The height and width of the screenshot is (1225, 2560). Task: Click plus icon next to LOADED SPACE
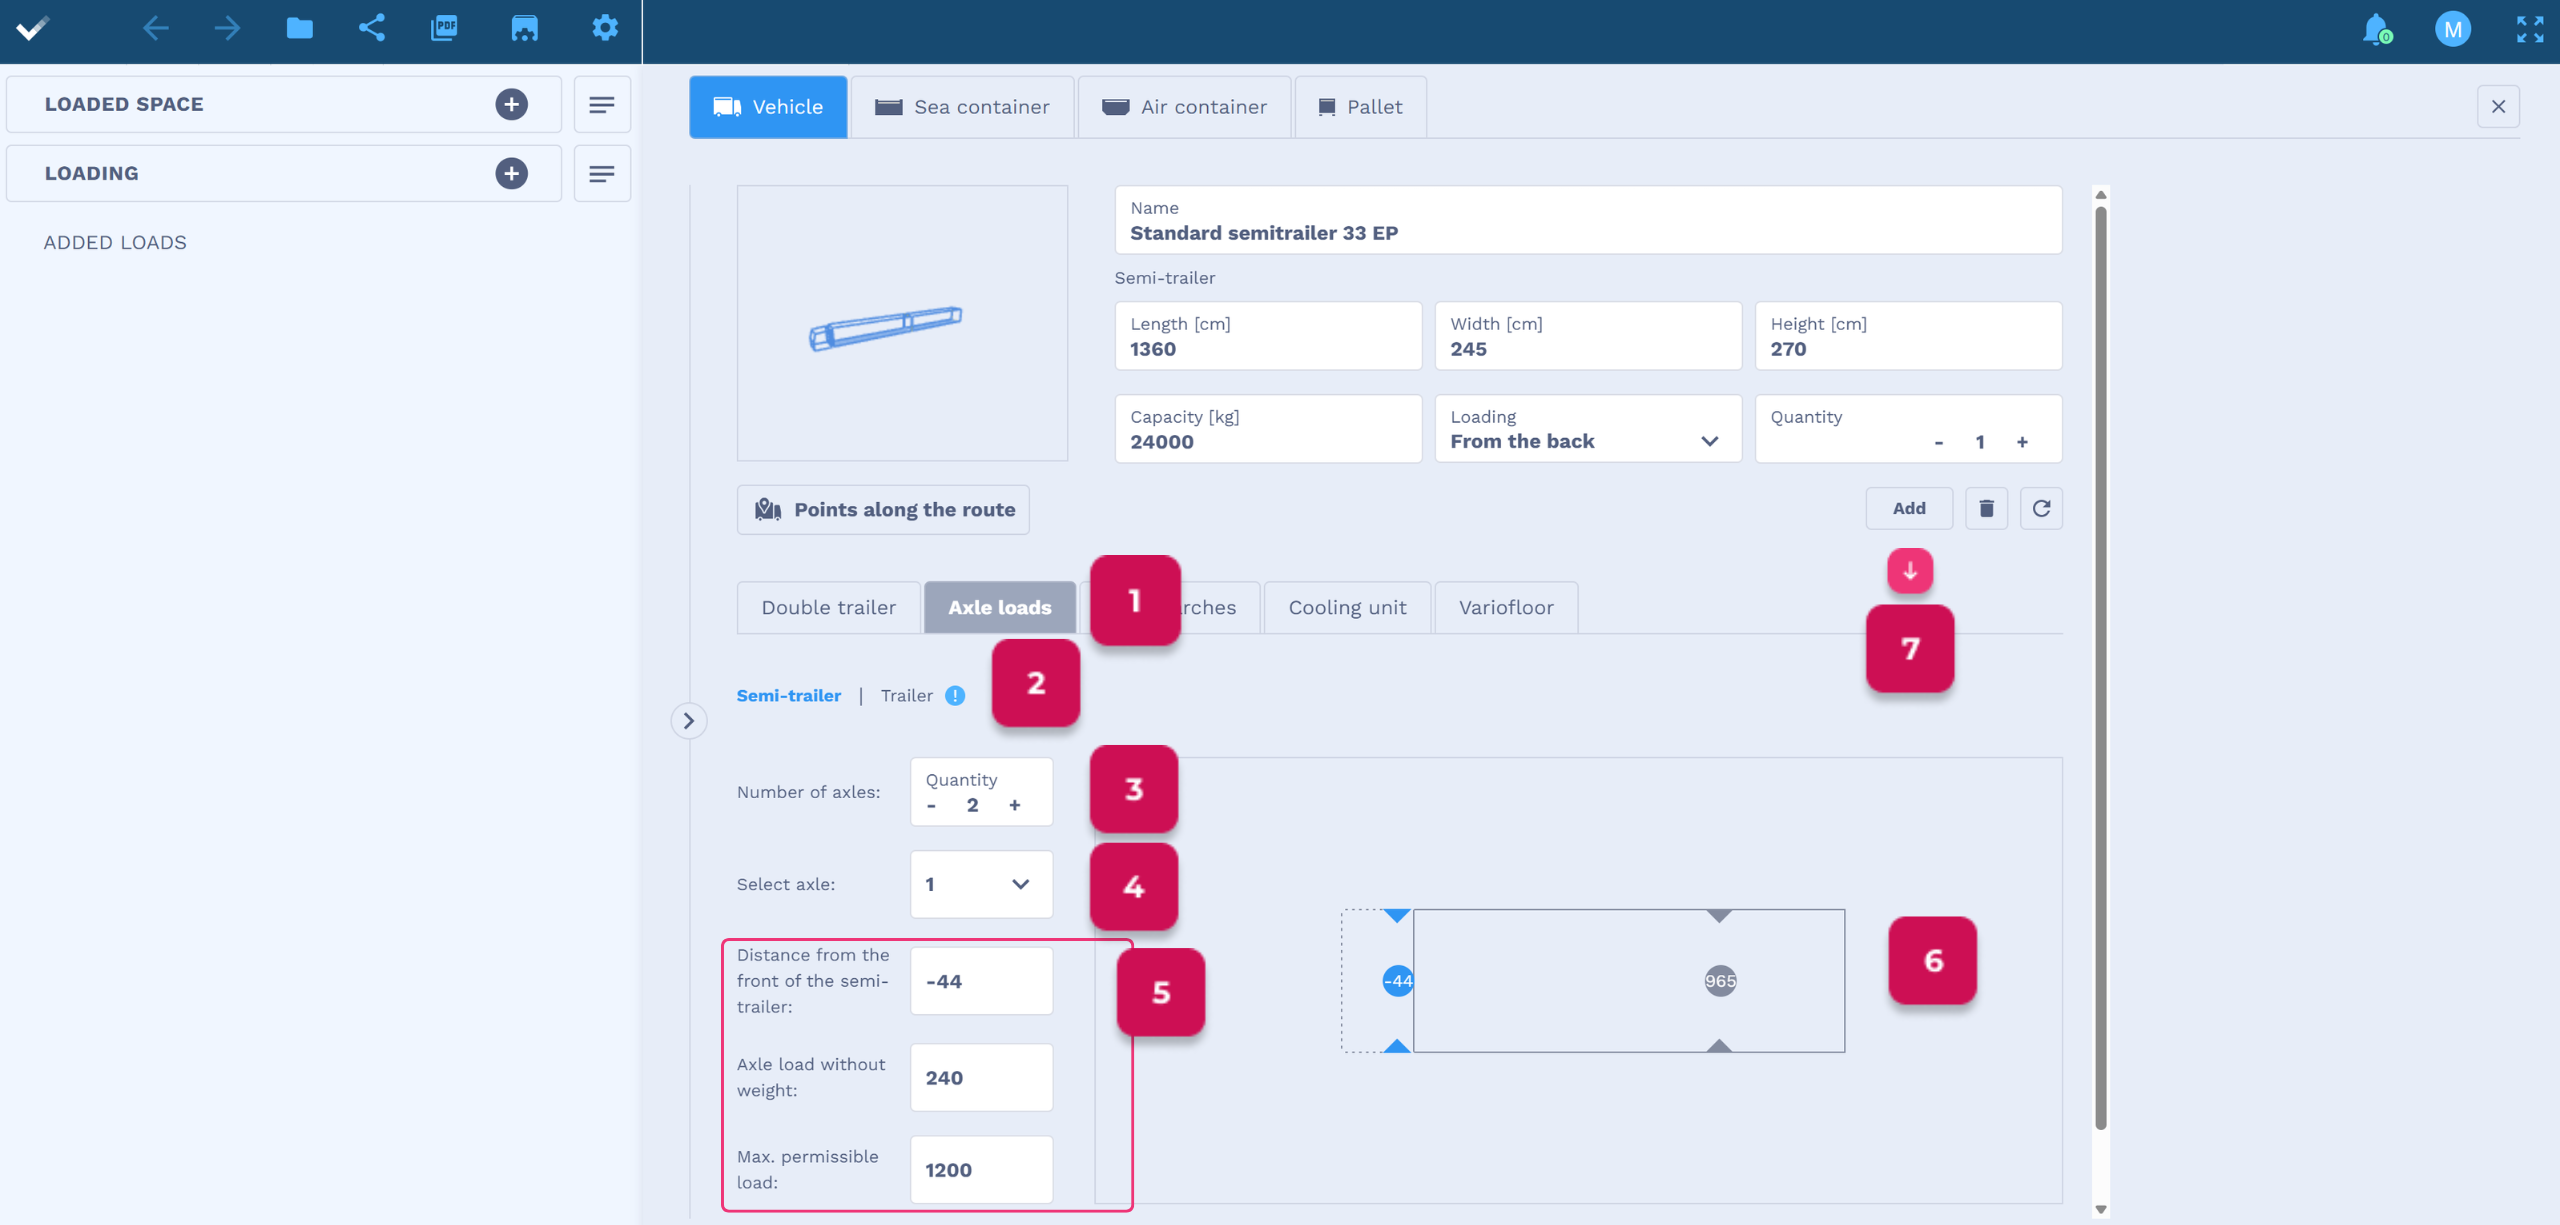pyautogui.click(x=511, y=104)
